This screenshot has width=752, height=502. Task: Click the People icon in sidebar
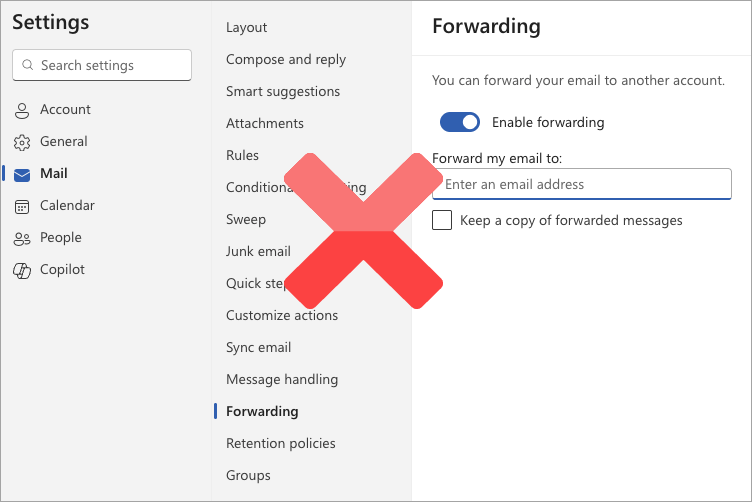pos(22,238)
